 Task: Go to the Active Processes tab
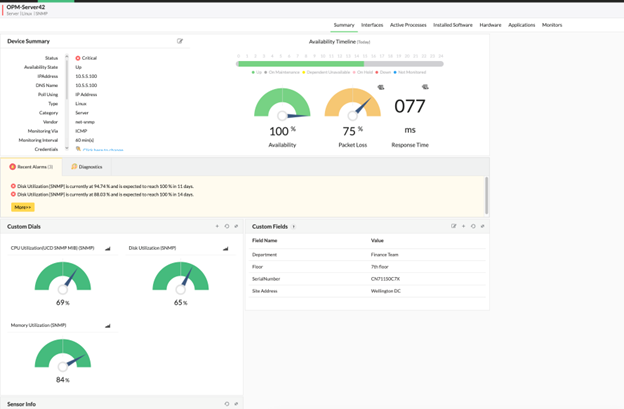pos(408,25)
